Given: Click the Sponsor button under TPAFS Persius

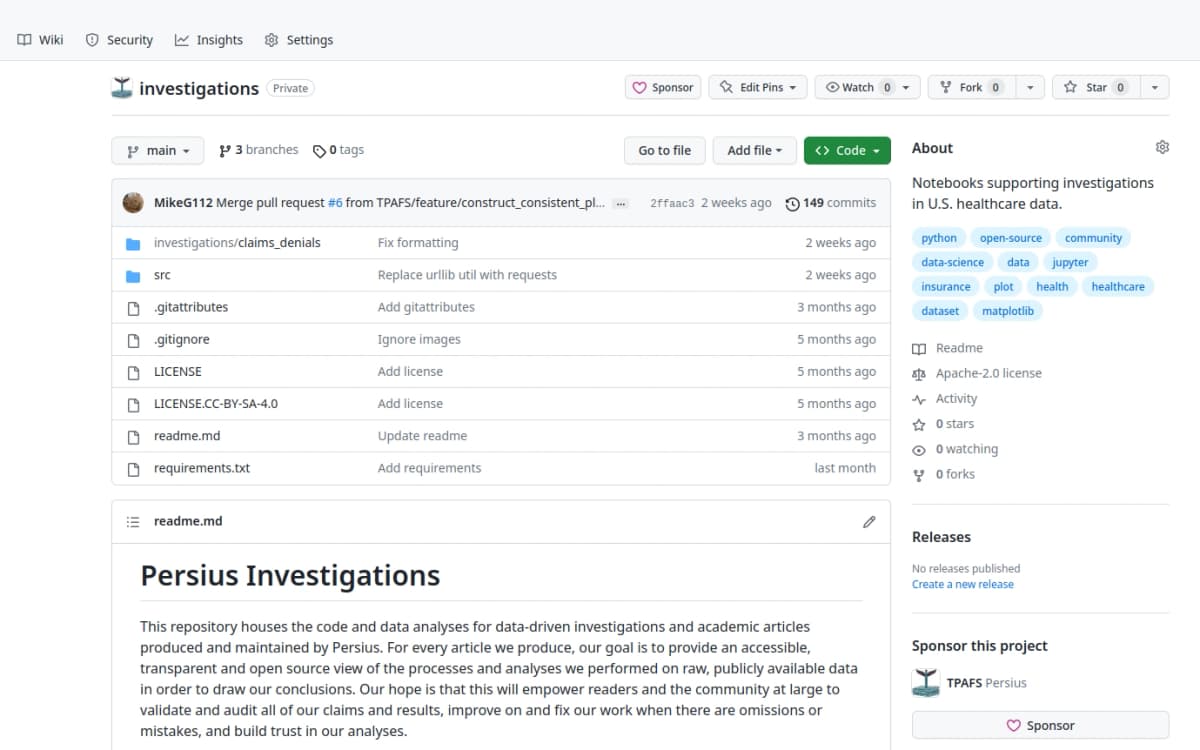Looking at the screenshot, I should click(1040, 725).
